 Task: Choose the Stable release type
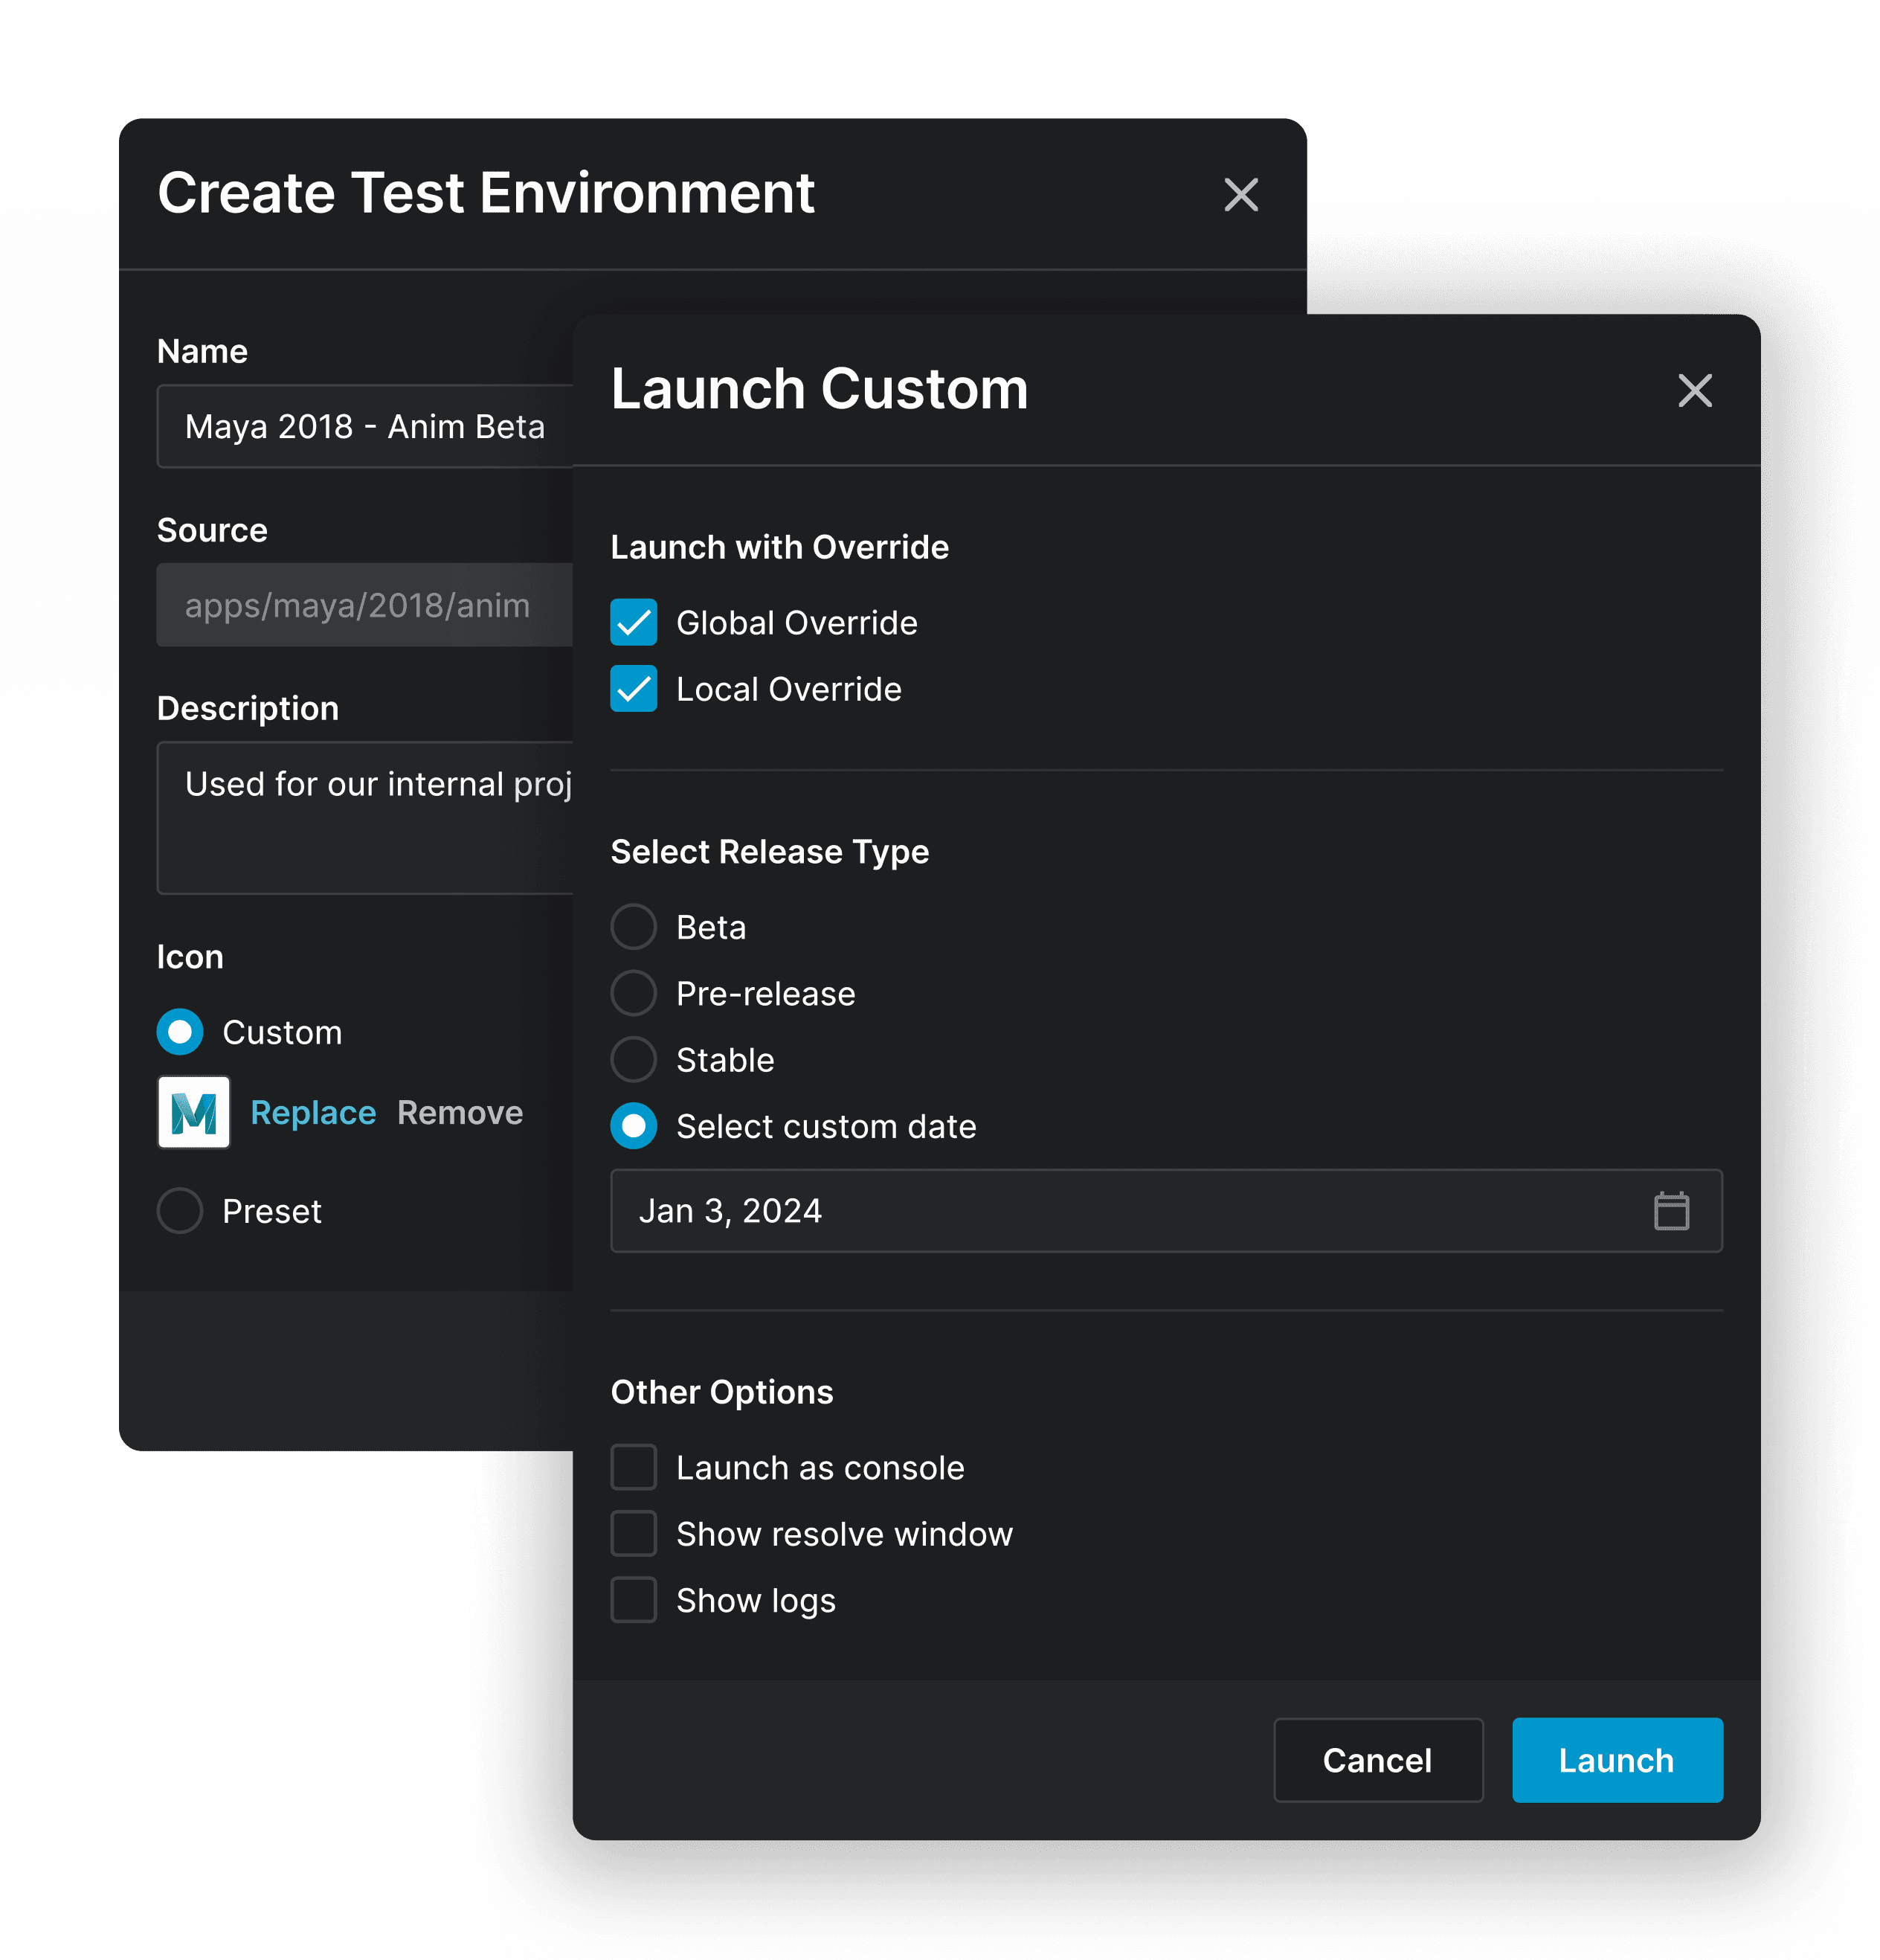click(633, 1059)
